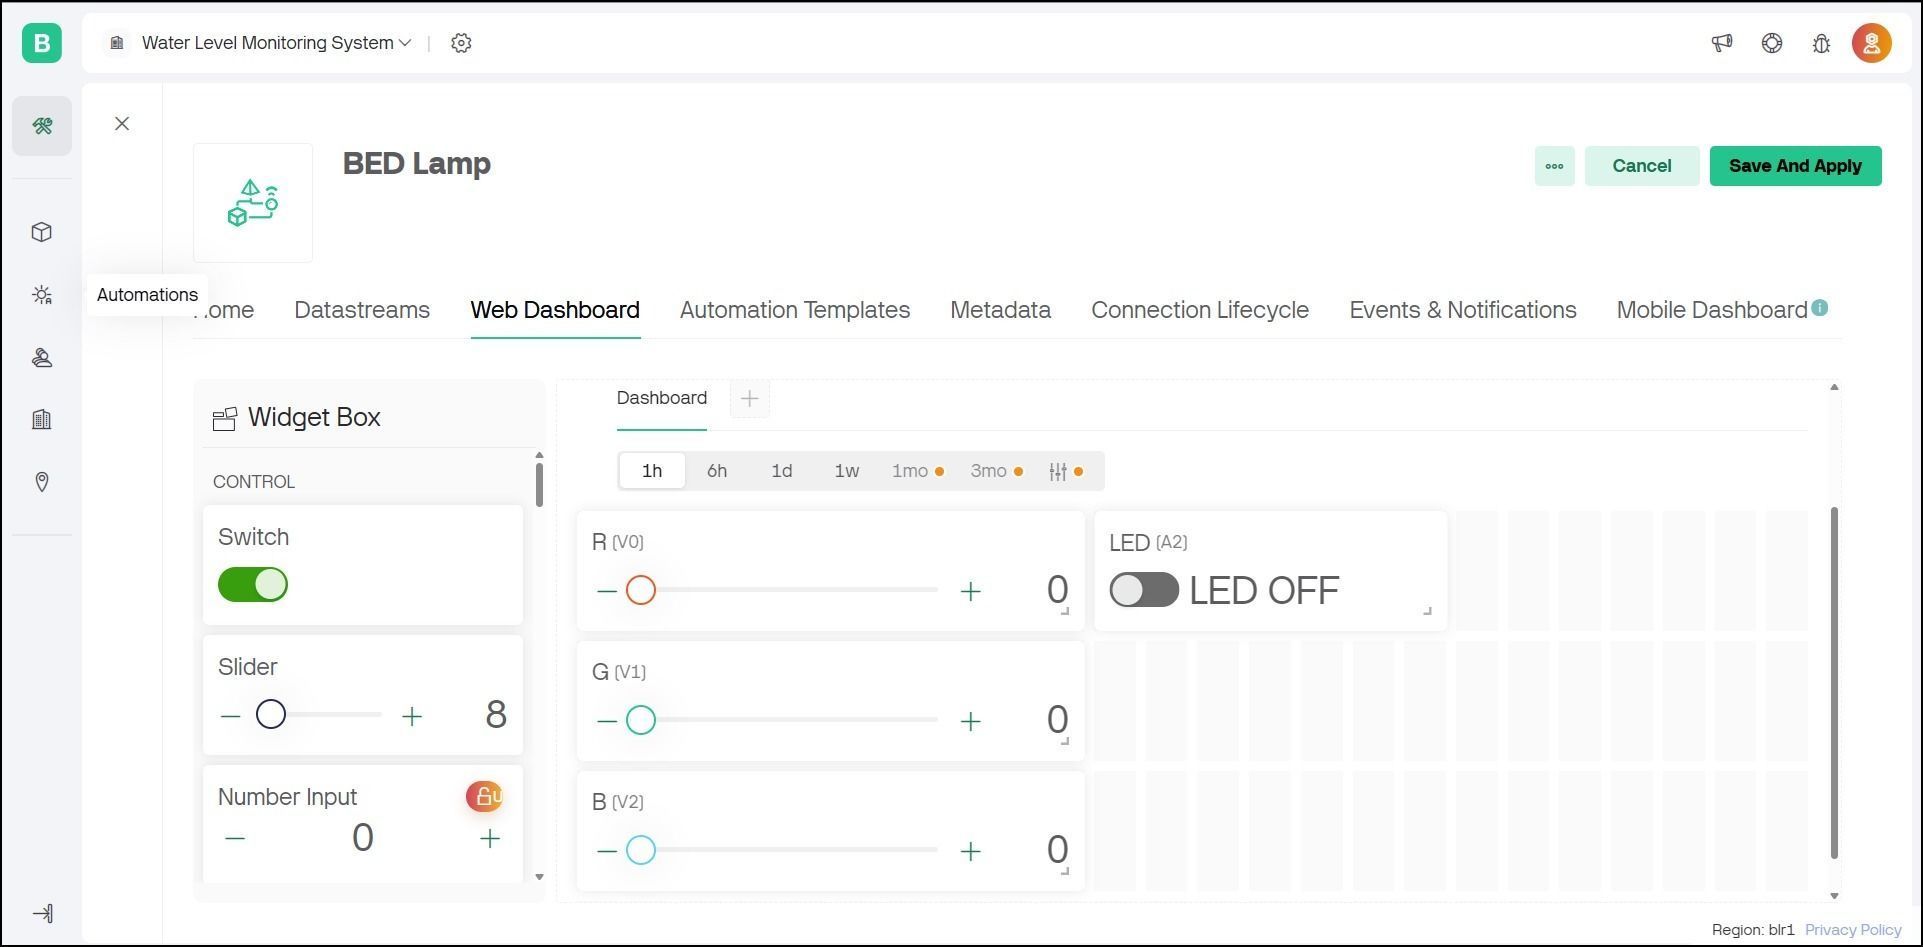
Task: Open the three-dots more actions menu
Action: click(1554, 166)
